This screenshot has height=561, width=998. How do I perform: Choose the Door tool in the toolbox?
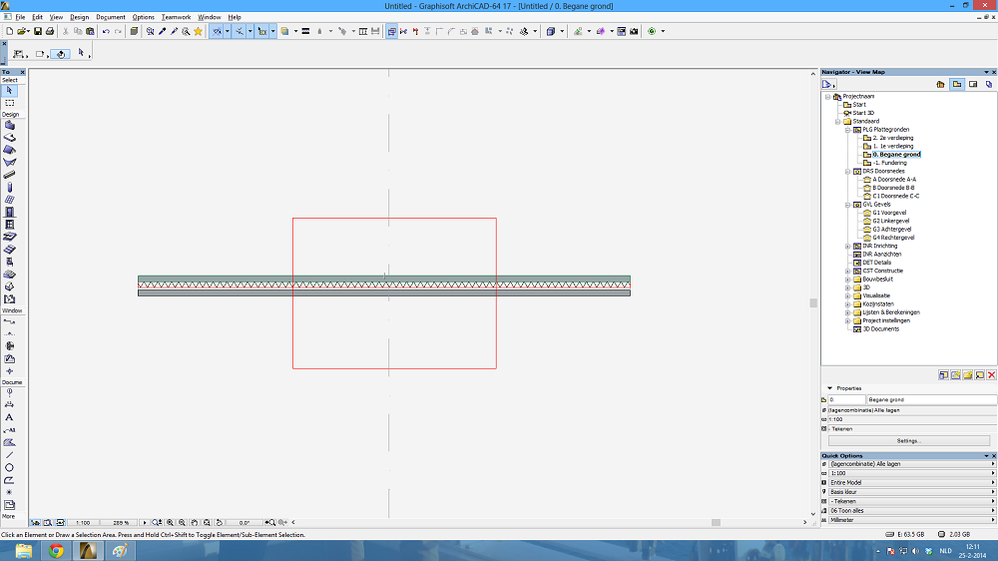(10, 212)
